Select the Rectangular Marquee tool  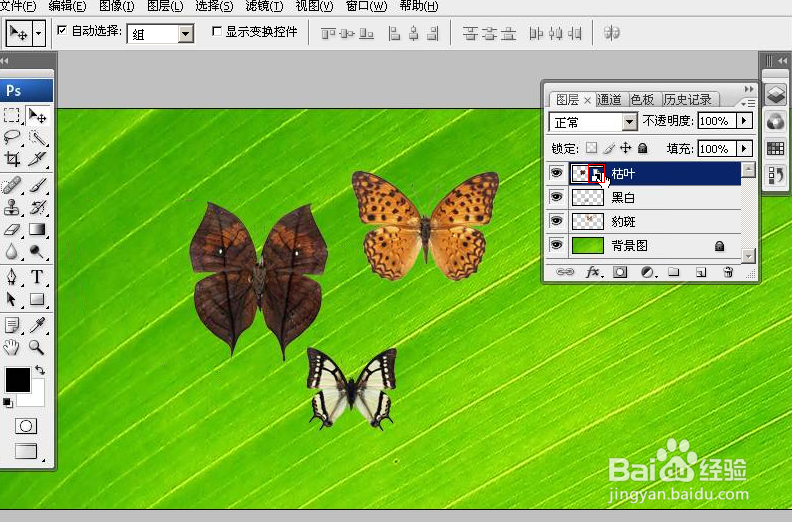point(12,116)
